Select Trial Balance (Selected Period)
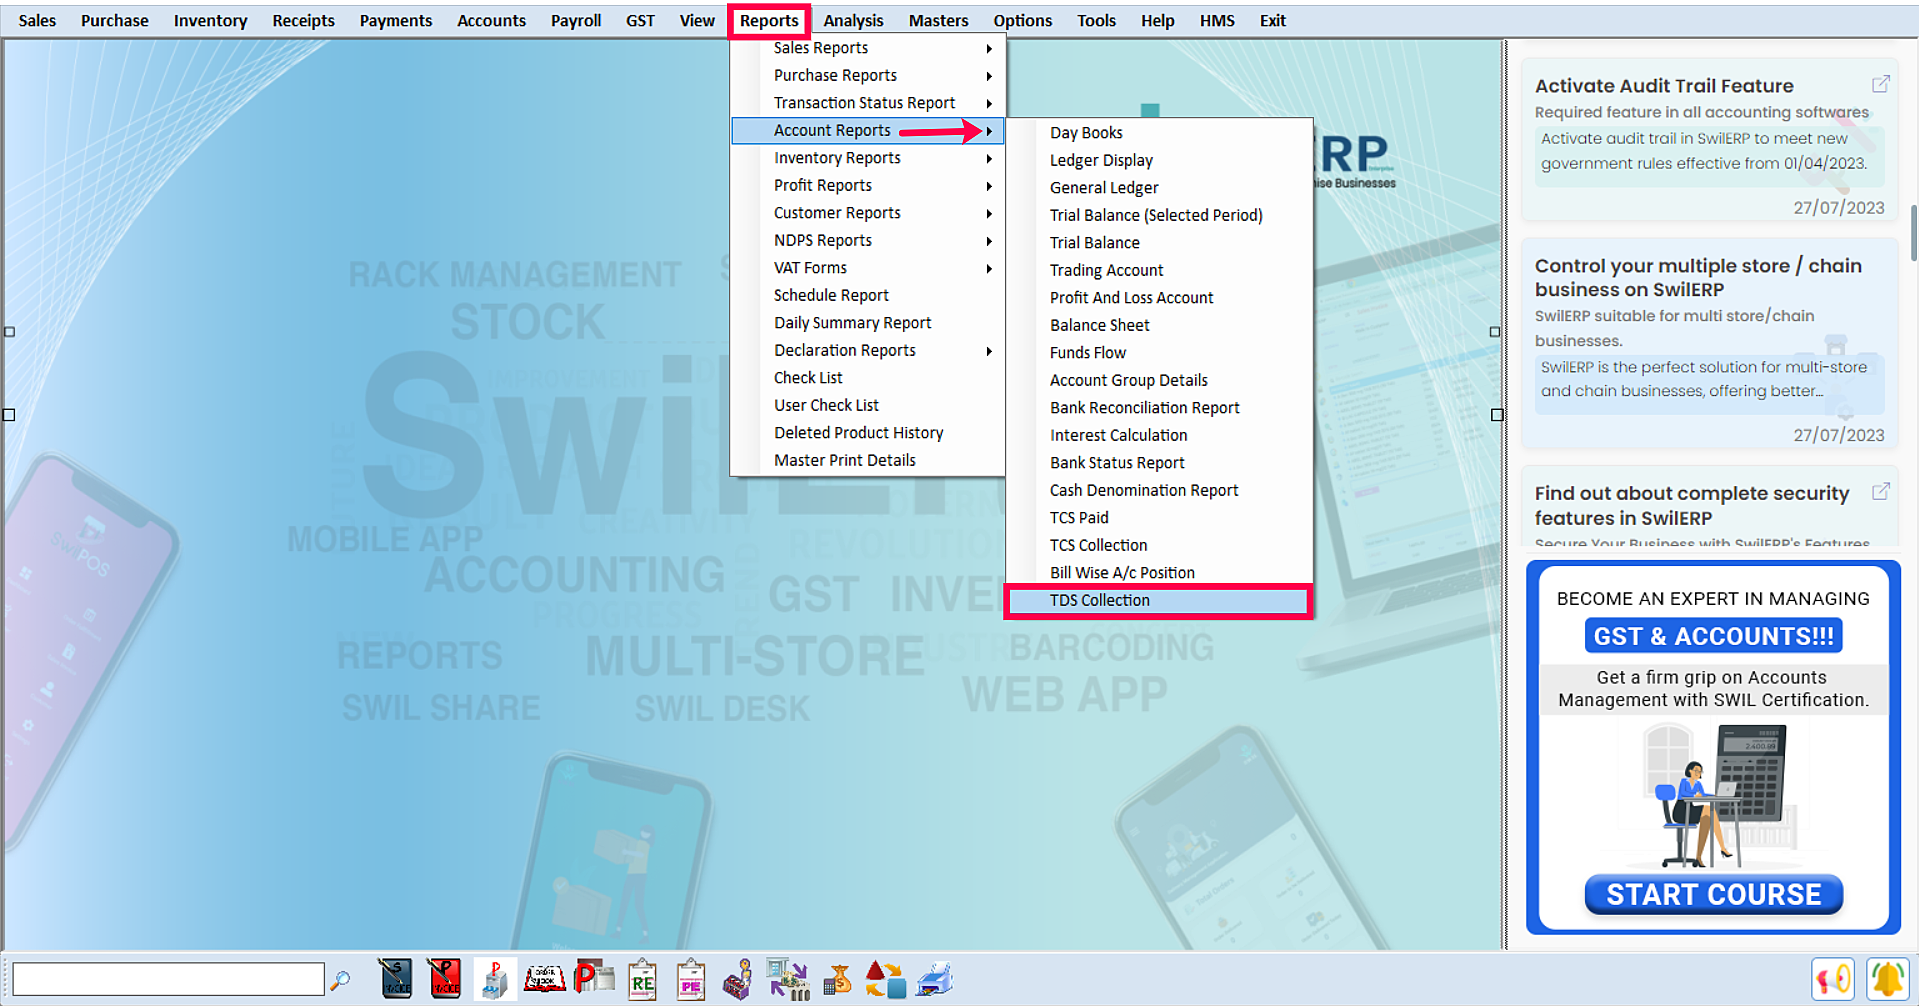 tap(1158, 215)
